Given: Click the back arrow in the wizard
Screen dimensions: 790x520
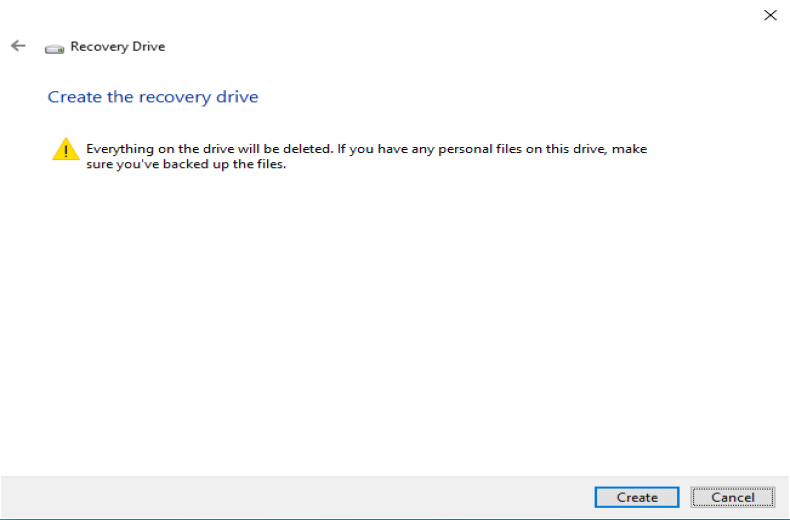Looking at the screenshot, I should click(18, 46).
